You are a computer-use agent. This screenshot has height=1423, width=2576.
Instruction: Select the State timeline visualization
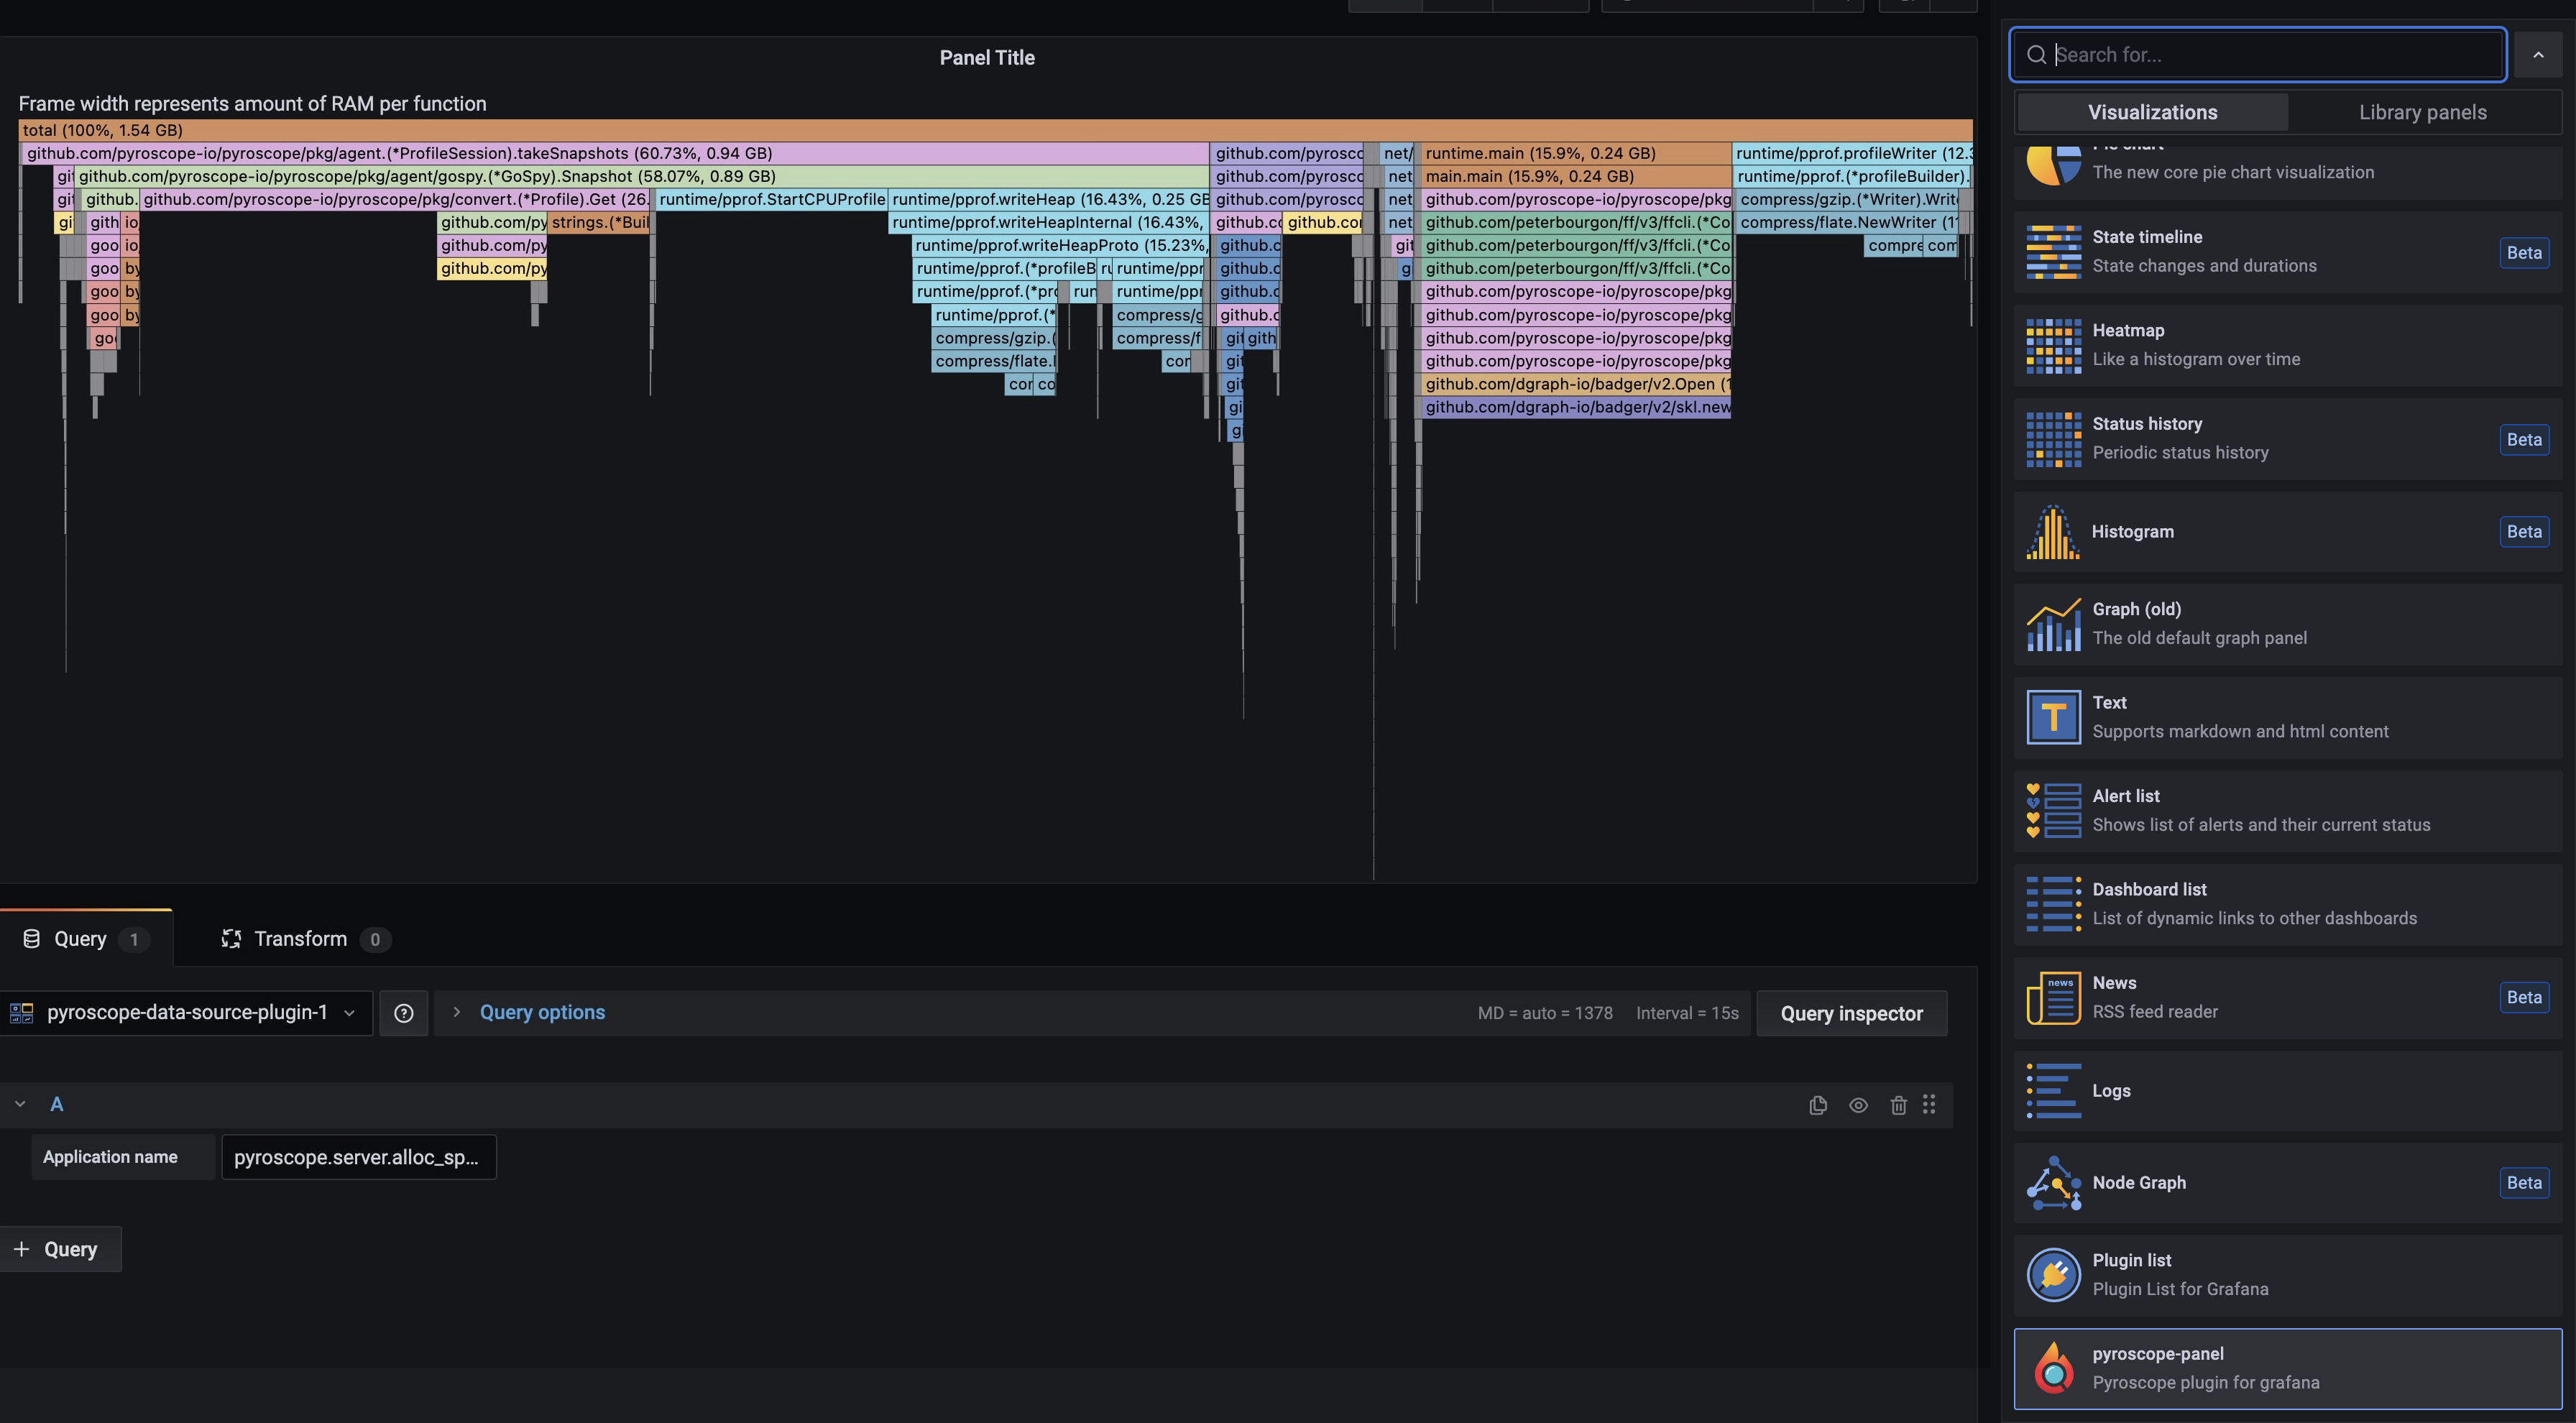2287,252
